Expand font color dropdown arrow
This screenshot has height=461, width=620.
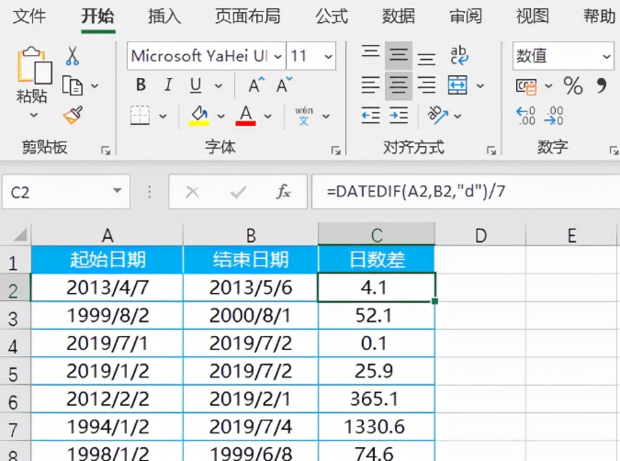coord(268,116)
